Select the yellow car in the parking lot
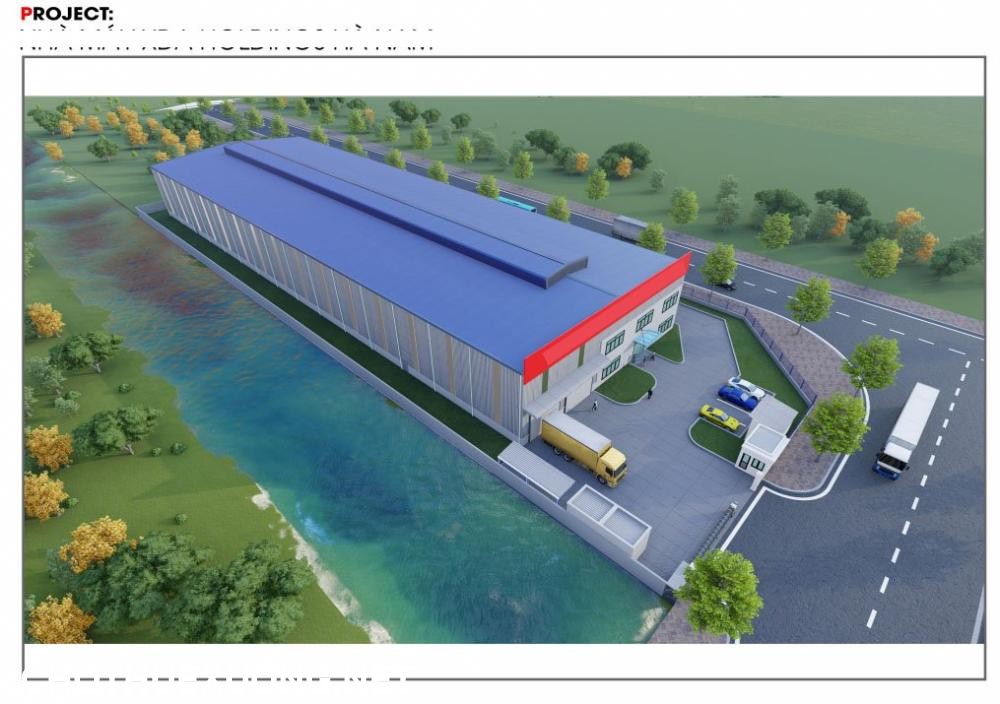This screenshot has width=1000, height=704. tap(719, 417)
